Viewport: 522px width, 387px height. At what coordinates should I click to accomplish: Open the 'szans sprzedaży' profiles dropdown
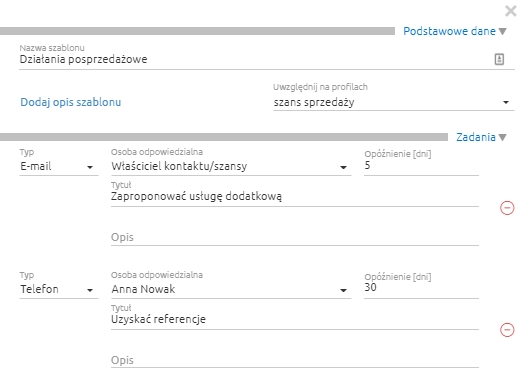tap(394, 102)
